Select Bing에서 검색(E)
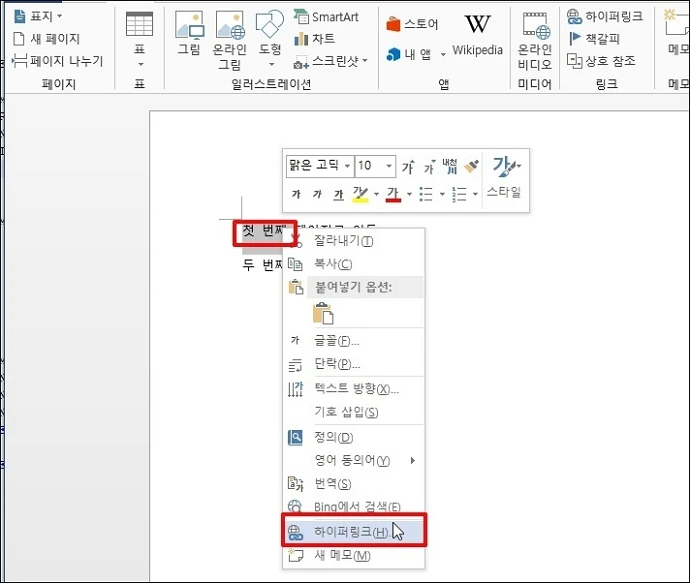The height and width of the screenshot is (583, 690). (354, 507)
